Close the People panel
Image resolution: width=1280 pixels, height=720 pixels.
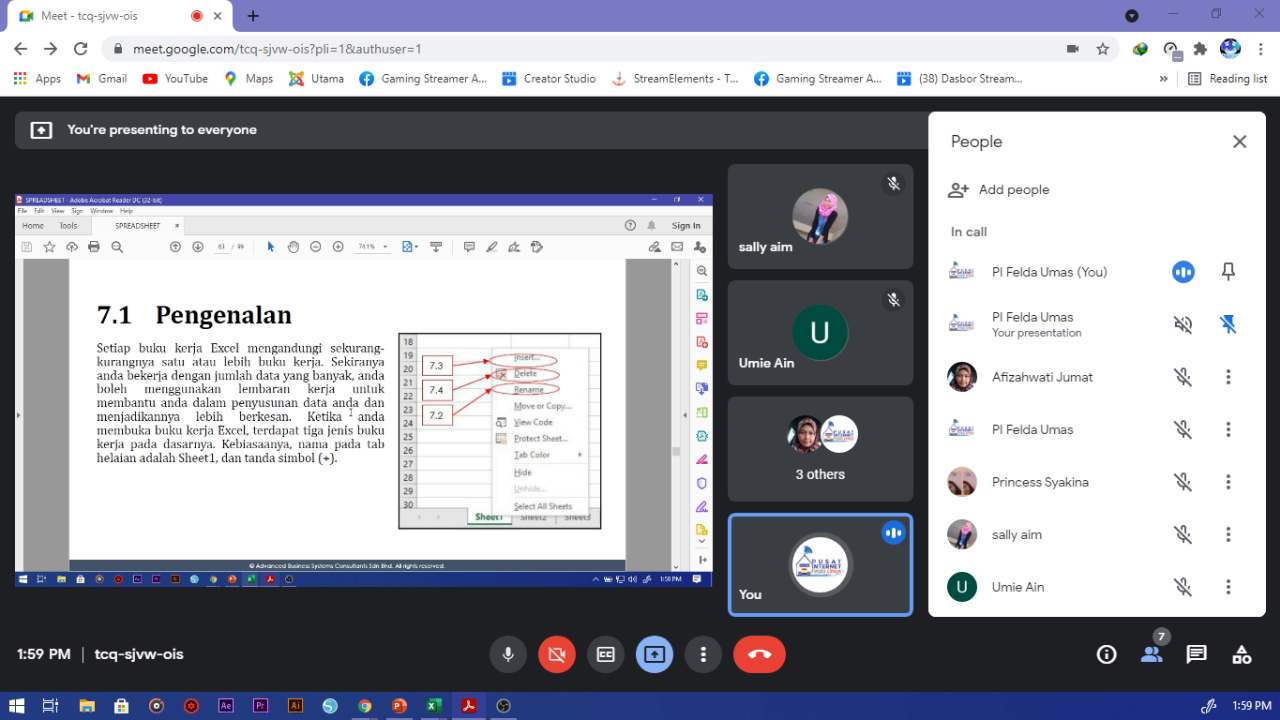click(1239, 142)
